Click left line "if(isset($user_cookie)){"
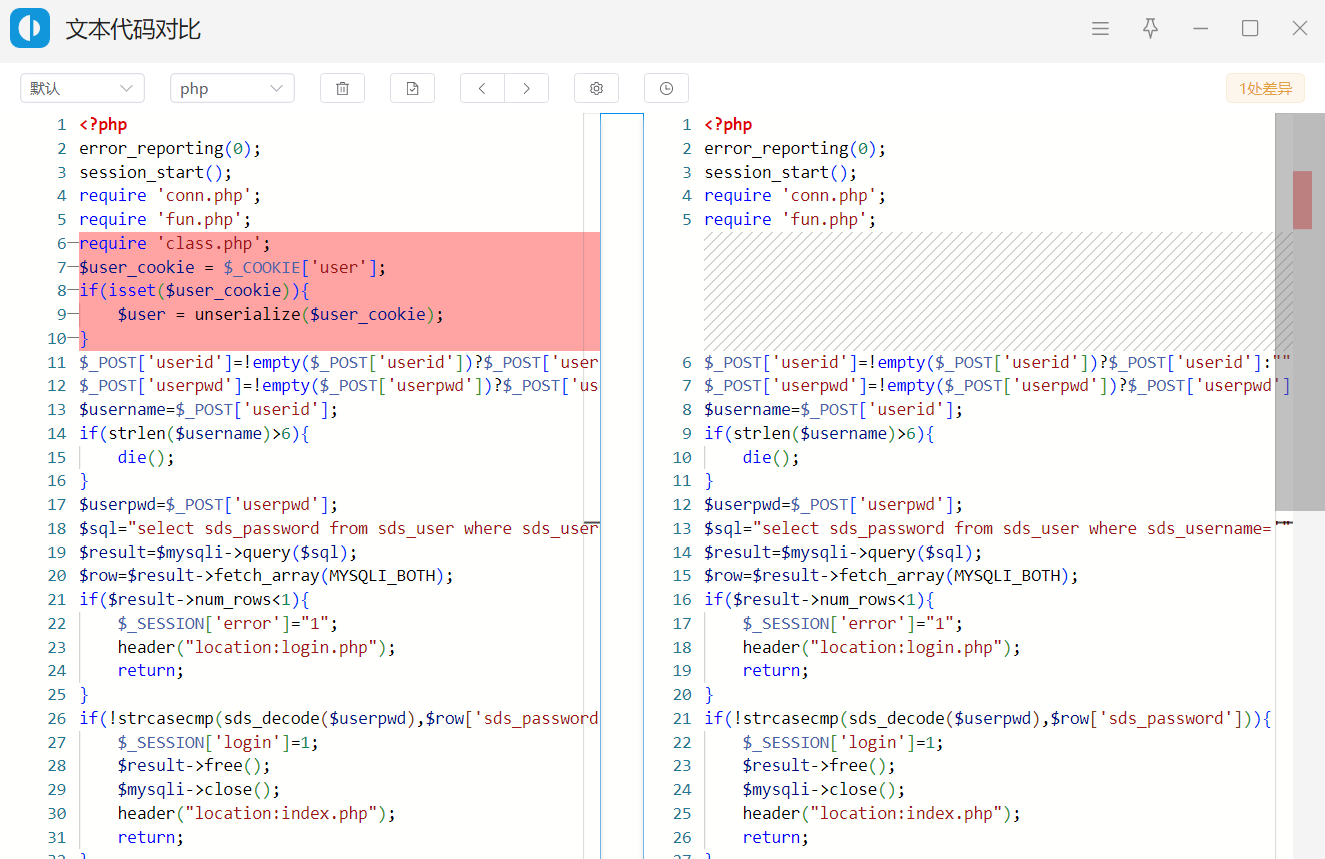Viewport: 1325px width, 859px height. tap(195, 290)
